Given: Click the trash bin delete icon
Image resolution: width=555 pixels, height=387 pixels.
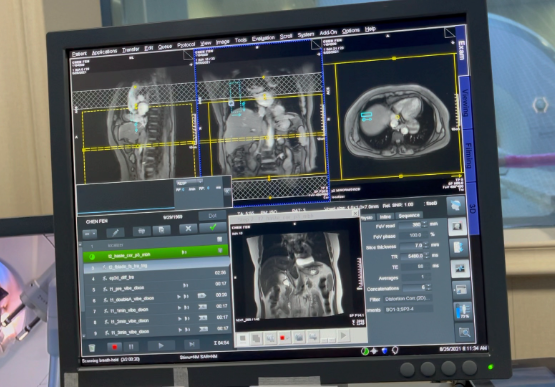Looking at the screenshot, I should coord(92,347).
